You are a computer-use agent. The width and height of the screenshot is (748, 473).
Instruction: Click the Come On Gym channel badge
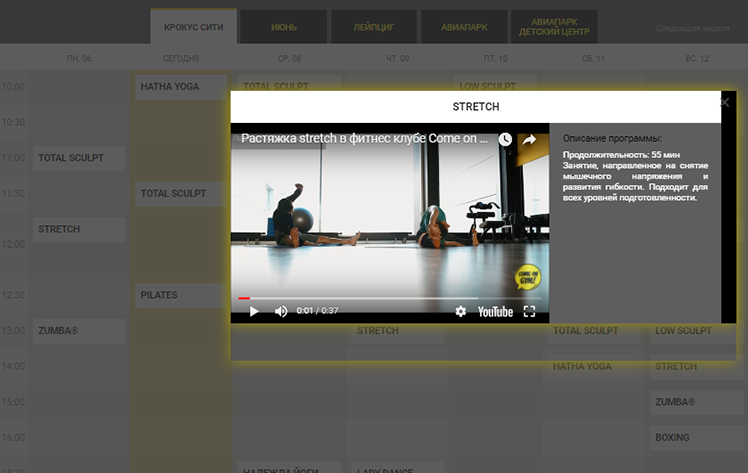tap(528, 277)
